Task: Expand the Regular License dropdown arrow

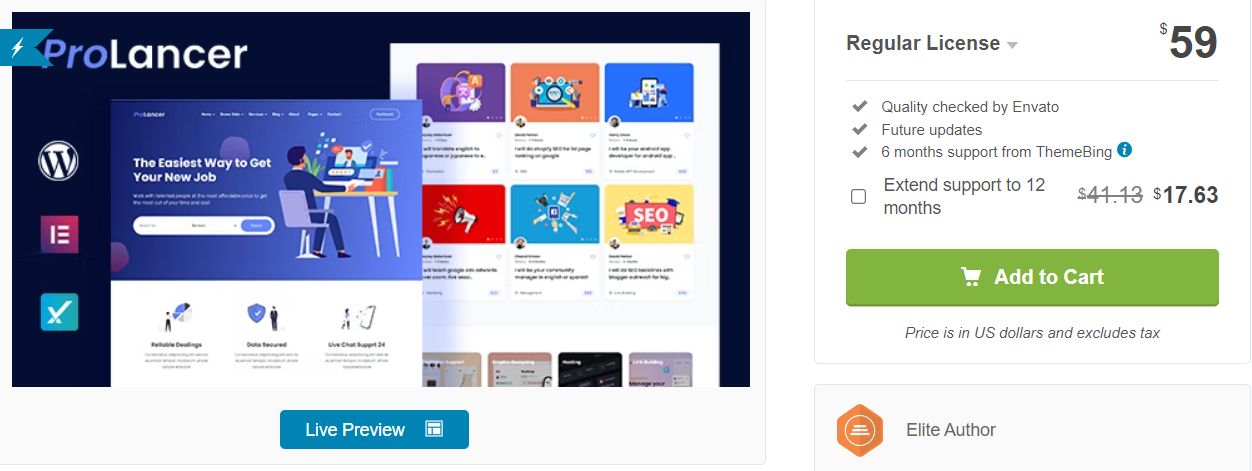Action: click(1012, 45)
